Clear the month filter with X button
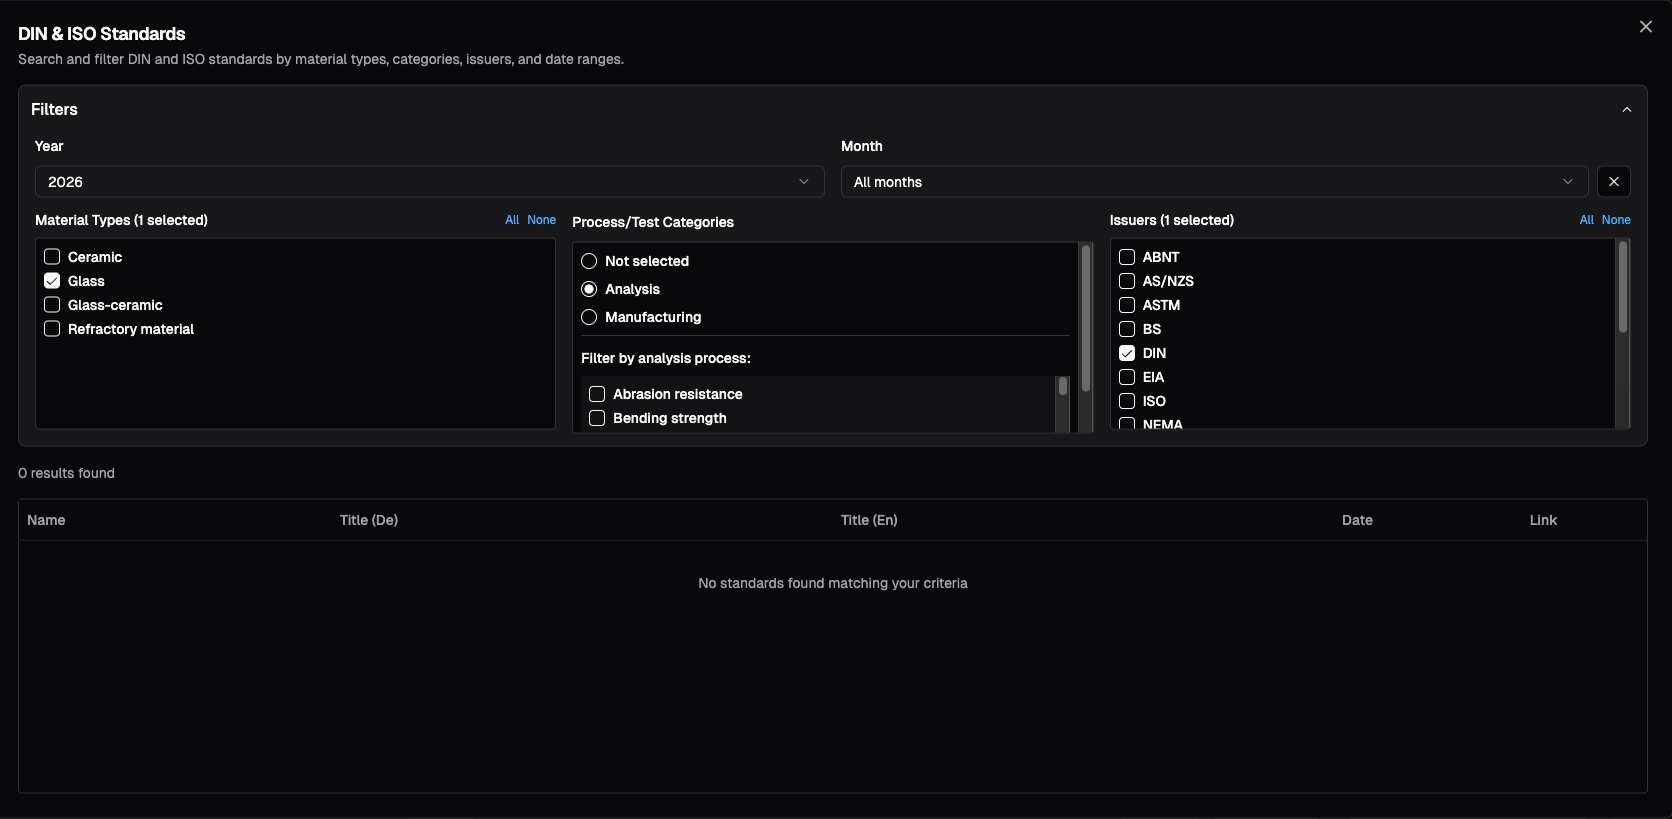Screen dimensions: 1672x819 pos(1613,182)
